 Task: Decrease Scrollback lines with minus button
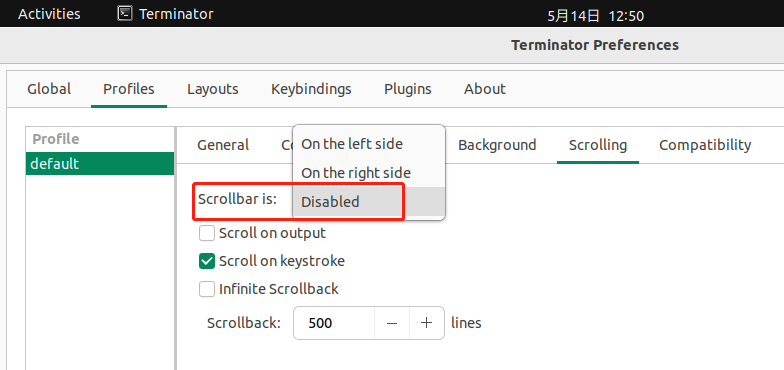click(392, 323)
